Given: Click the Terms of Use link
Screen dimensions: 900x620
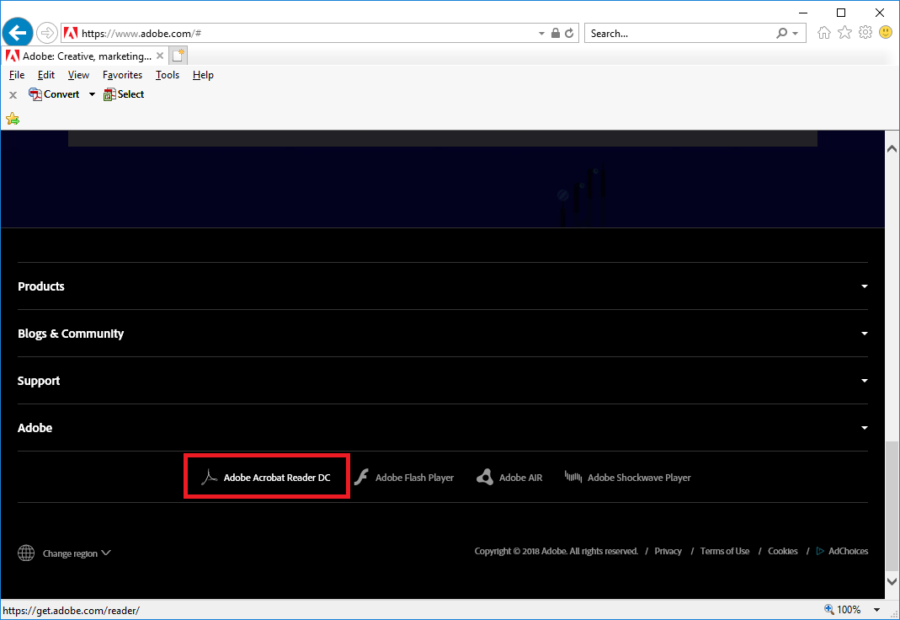Looking at the screenshot, I should coord(724,551).
